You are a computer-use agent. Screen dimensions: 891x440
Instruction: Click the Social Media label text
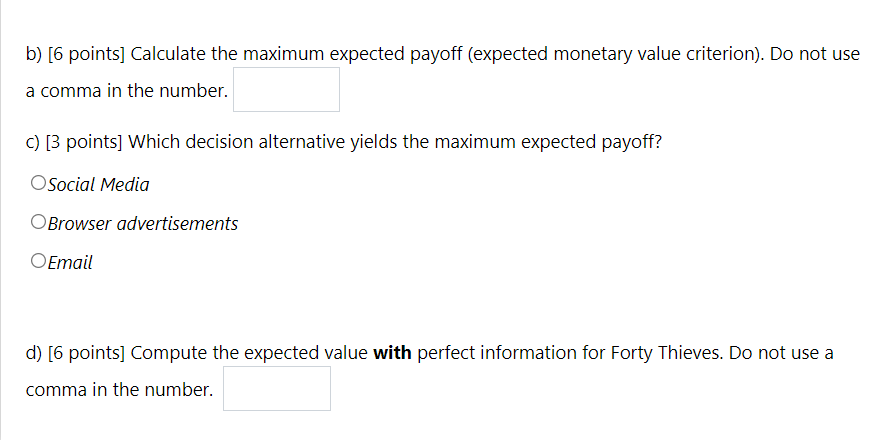(x=99, y=184)
